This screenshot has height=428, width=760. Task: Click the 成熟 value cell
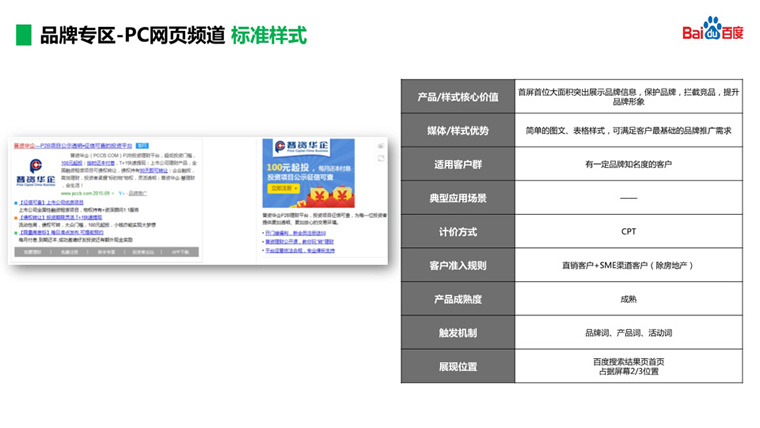point(629,299)
